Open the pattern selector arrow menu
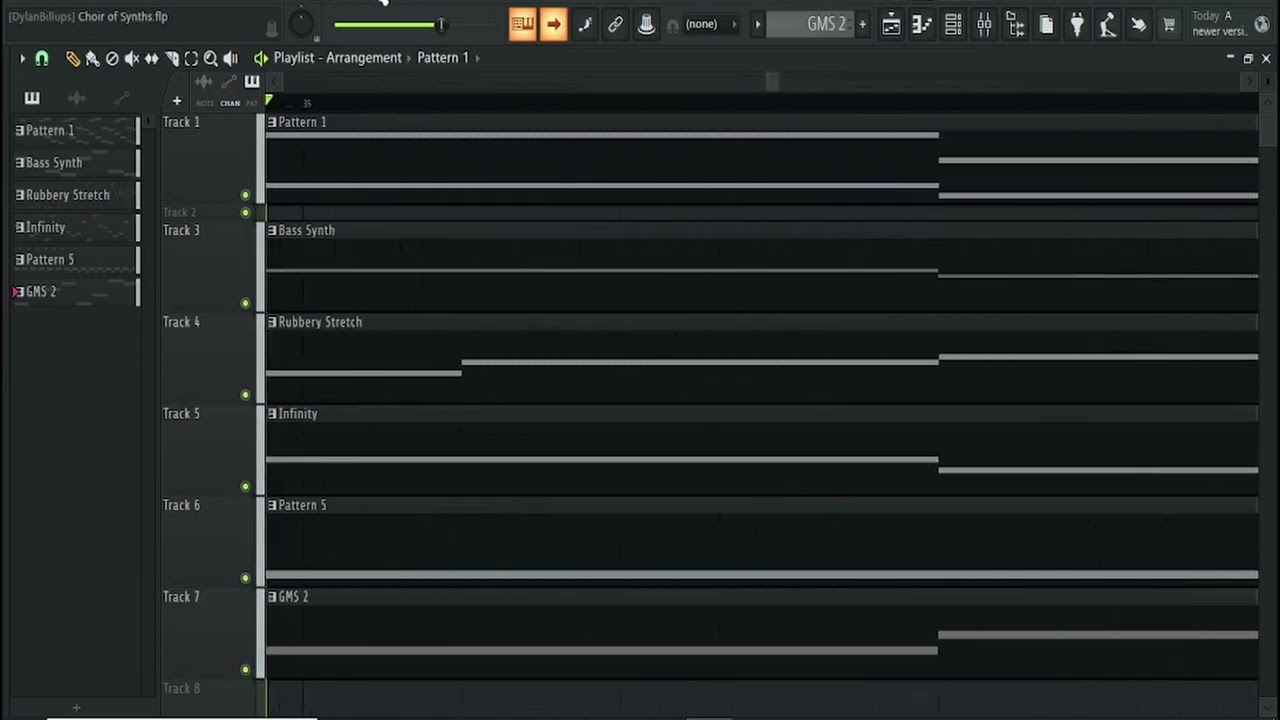Viewport: 1280px width, 720px height. [x=757, y=24]
